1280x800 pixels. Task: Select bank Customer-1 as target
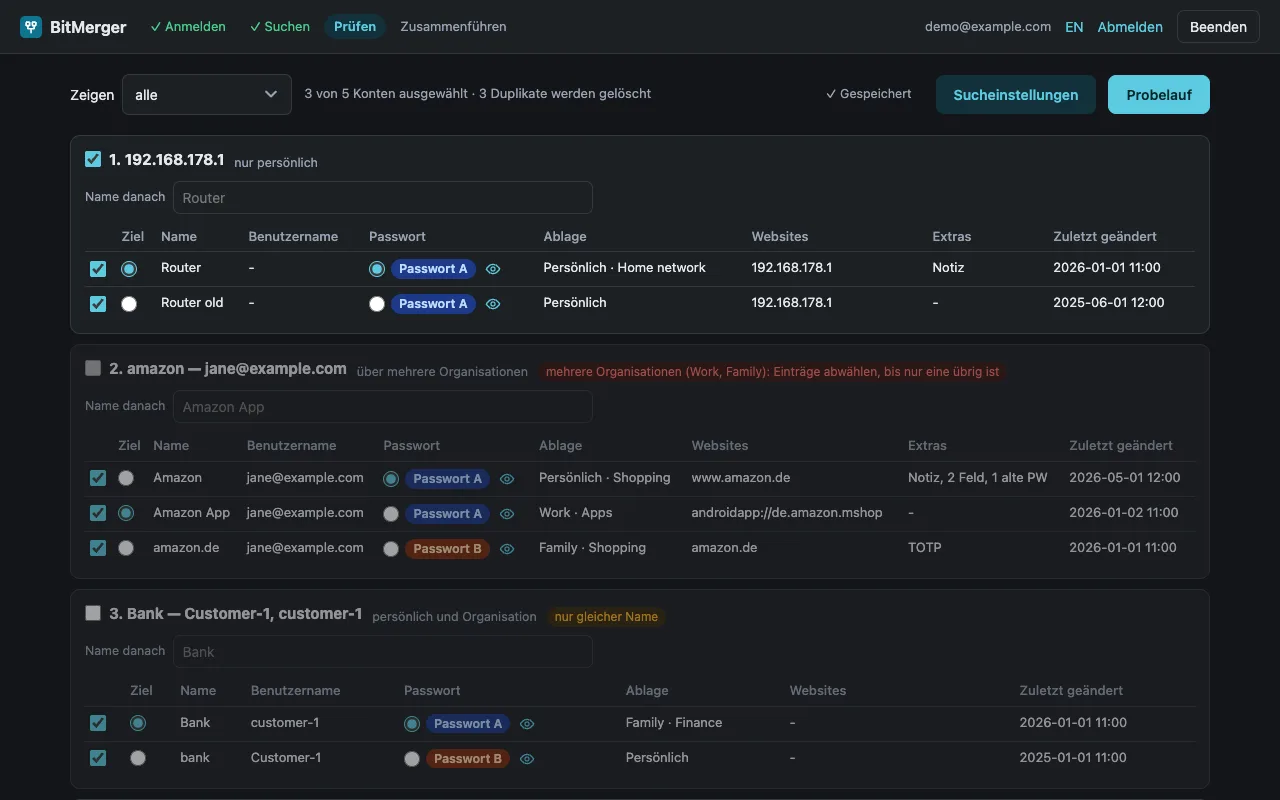coord(138,758)
